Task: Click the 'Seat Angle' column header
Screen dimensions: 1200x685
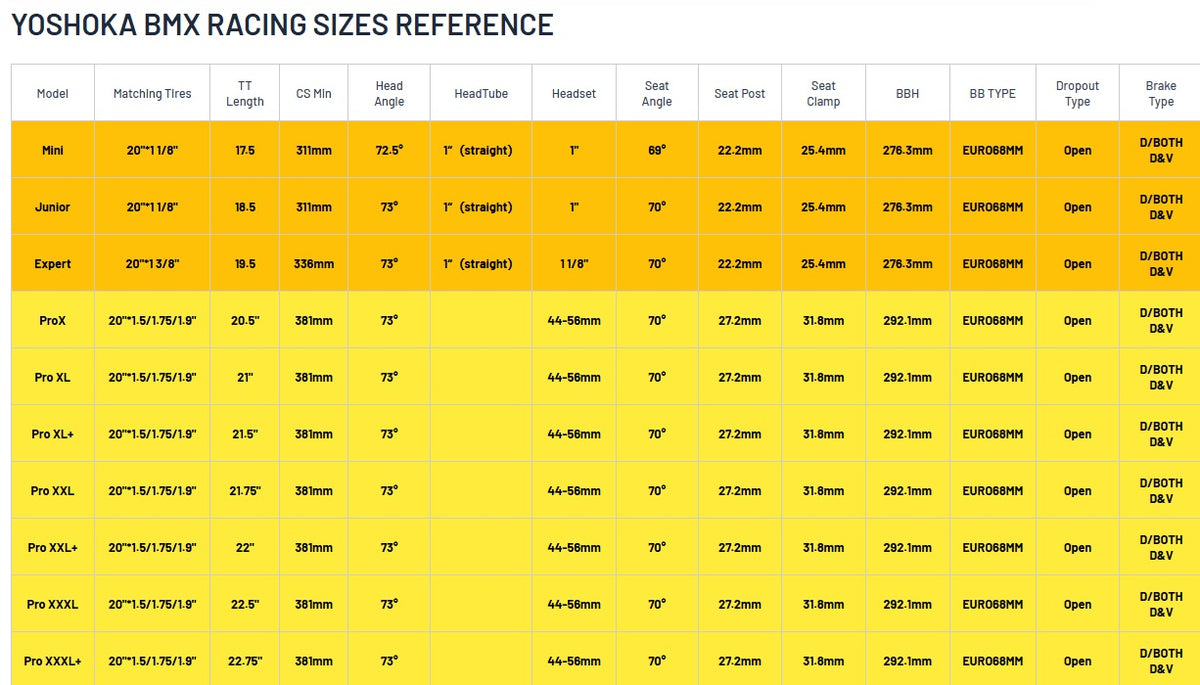Action: coord(657,93)
